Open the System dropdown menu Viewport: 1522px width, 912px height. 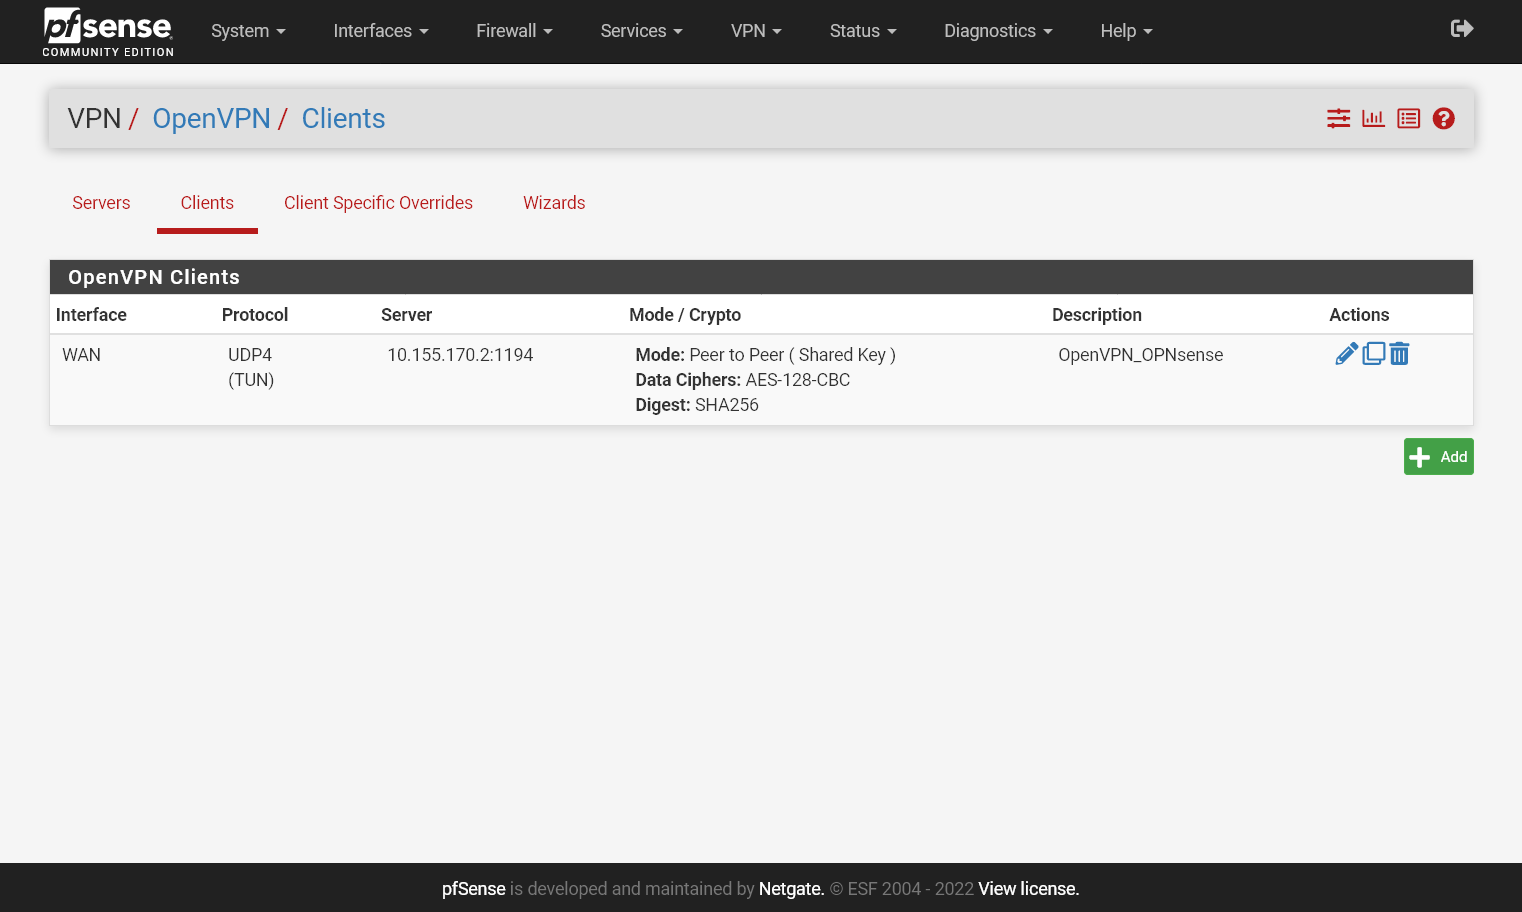[248, 31]
